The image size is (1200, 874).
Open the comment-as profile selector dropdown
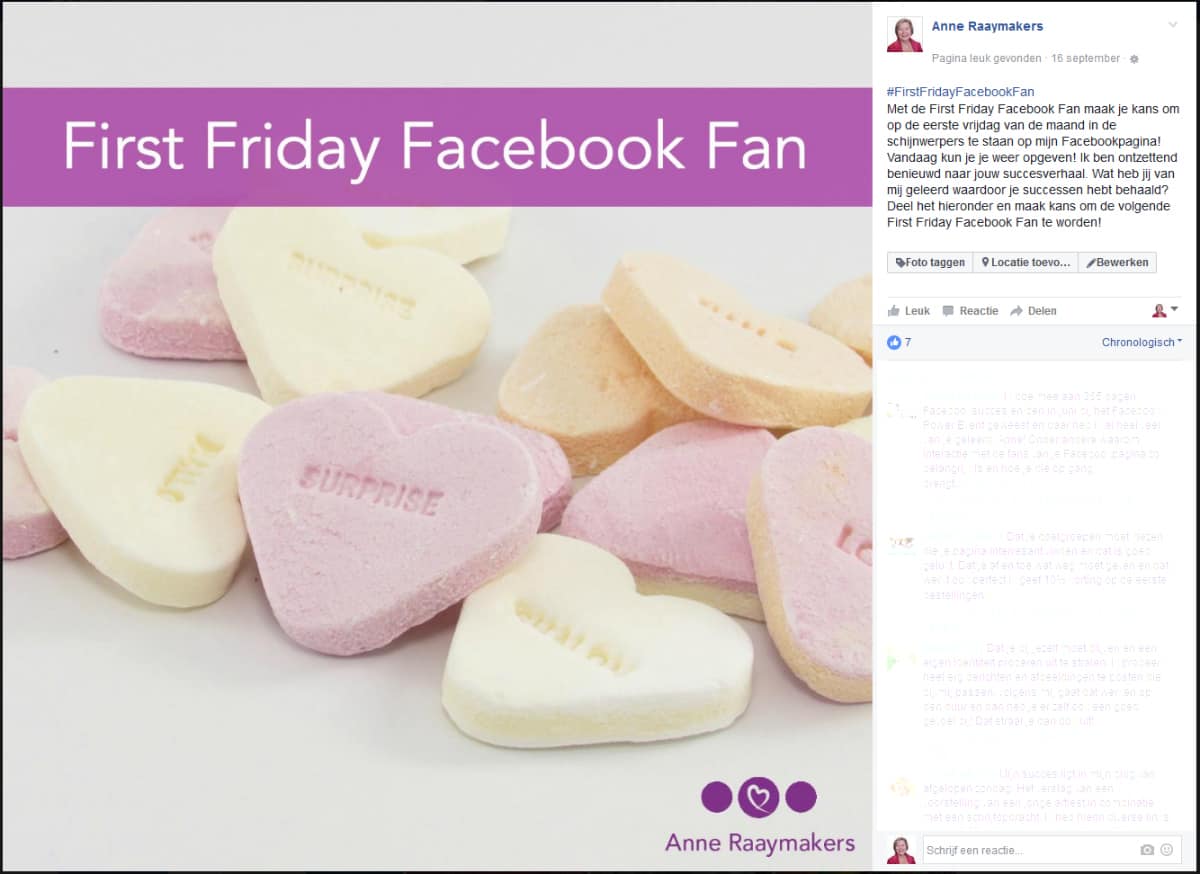[1165, 311]
